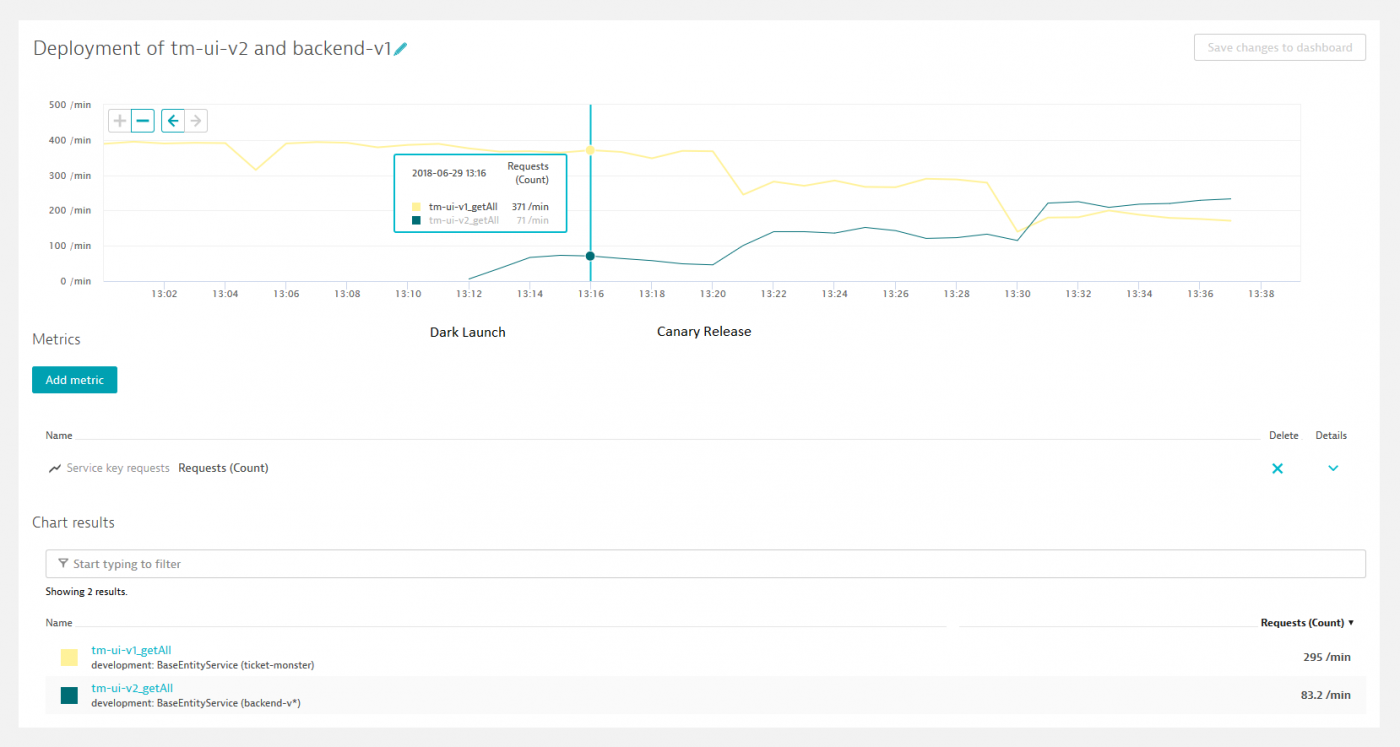
Task: Click the pencil icon to rename the chart
Action: click(x=400, y=47)
